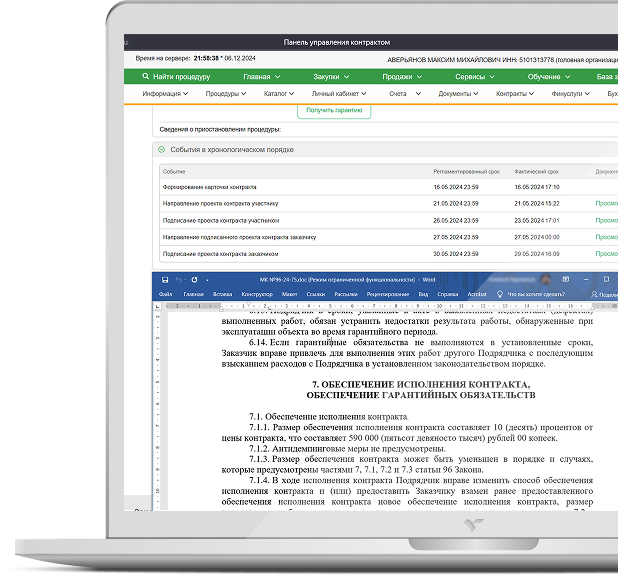
Task: Click the magnifier icon beside Найти процедуру
Action: [147, 76]
